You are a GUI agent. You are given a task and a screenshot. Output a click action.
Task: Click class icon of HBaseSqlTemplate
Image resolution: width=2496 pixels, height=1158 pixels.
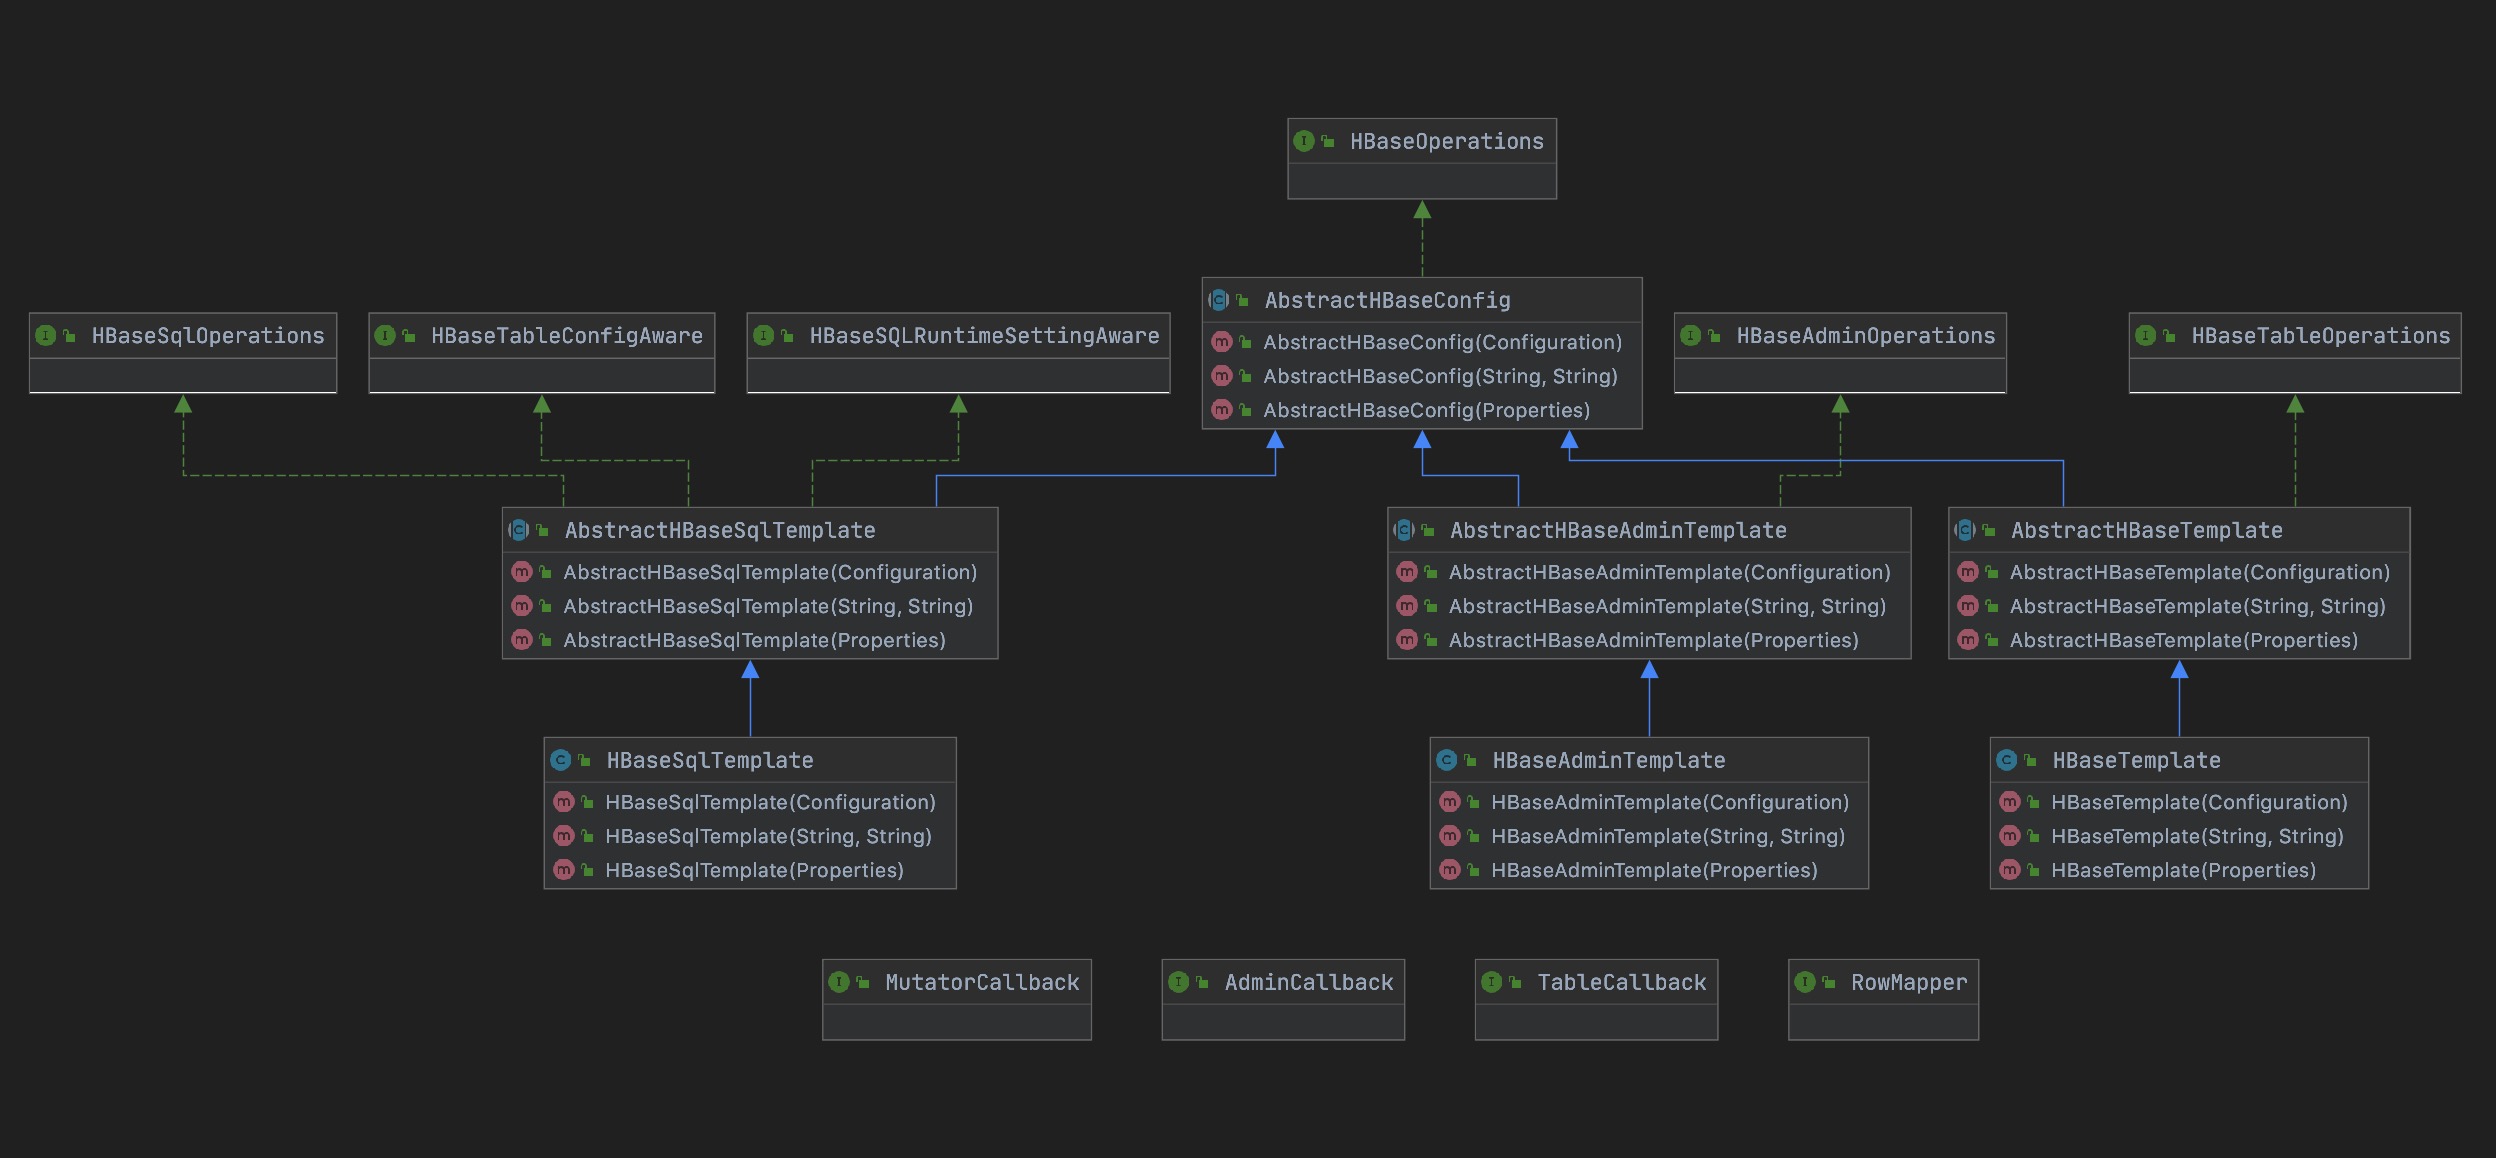[560, 760]
